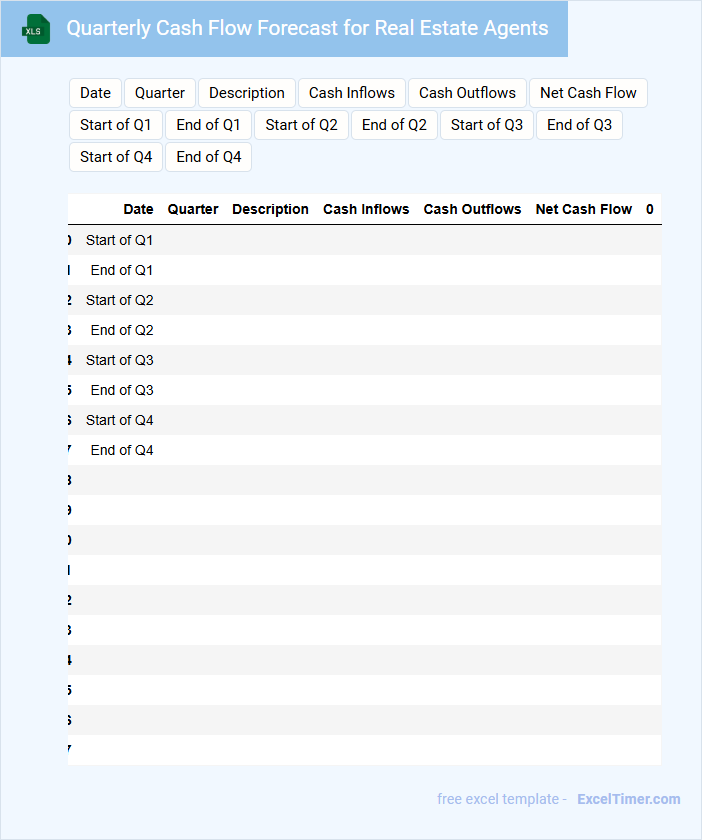Click the Date tag button
The height and width of the screenshot is (840, 702).
[x=95, y=93]
